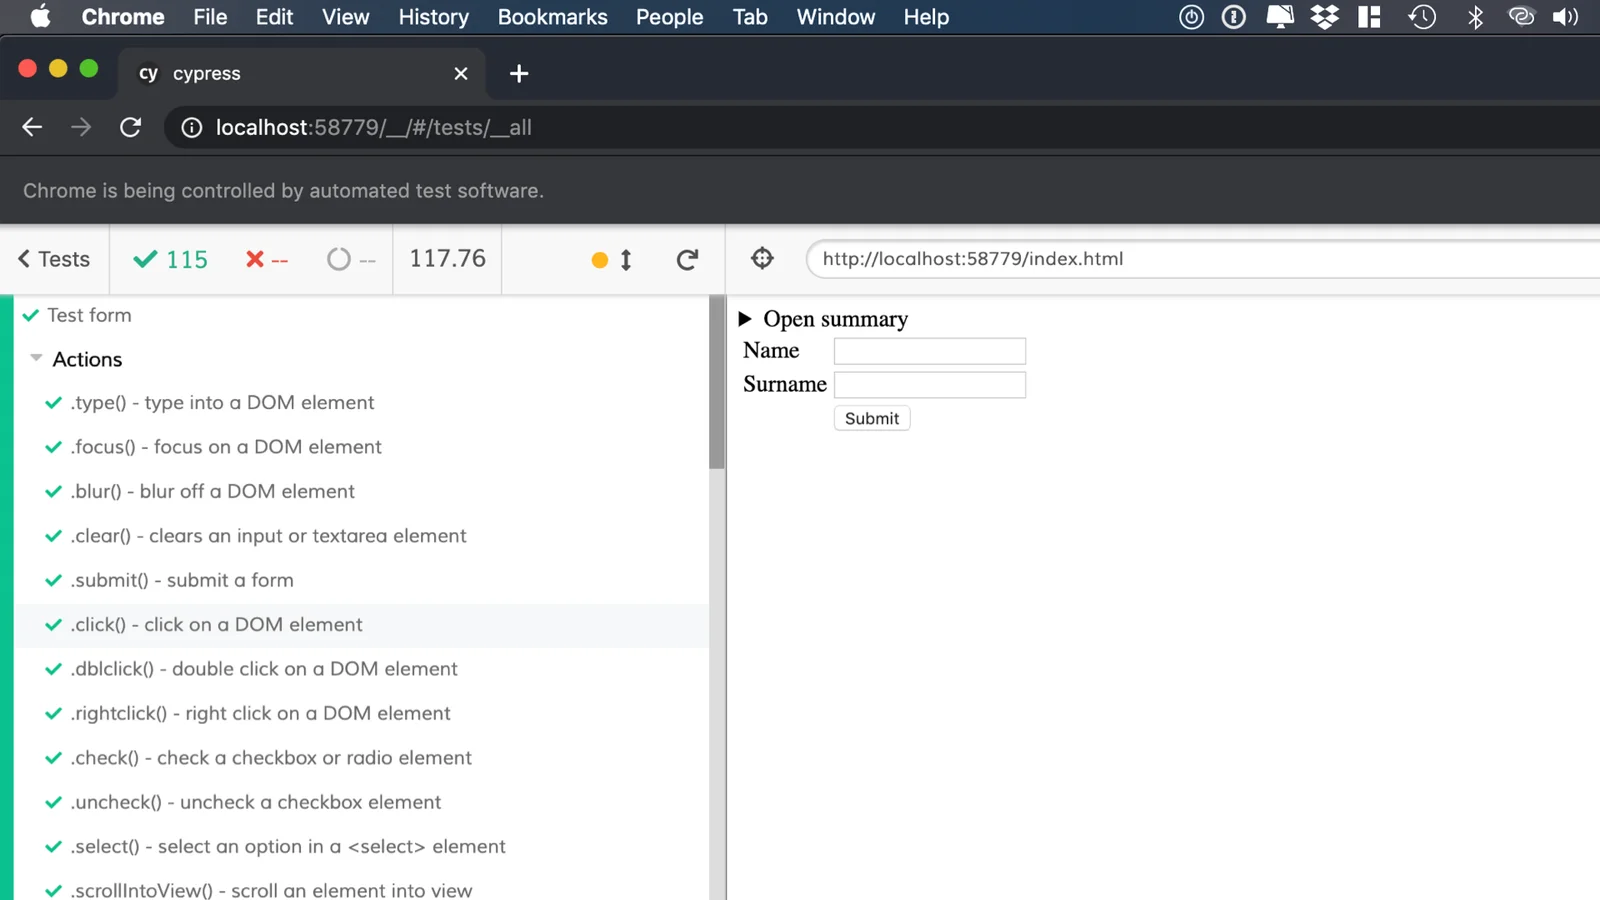Click the browser back arrow
Image resolution: width=1600 pixels, height=900 pixels.
(x=32, y=128)
